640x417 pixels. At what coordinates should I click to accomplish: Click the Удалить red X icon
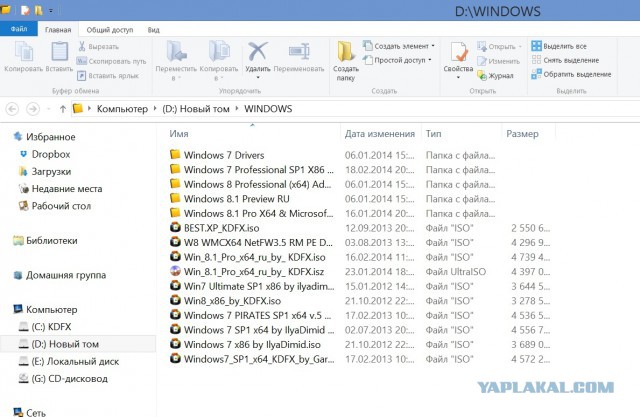(x=258, y=51)
